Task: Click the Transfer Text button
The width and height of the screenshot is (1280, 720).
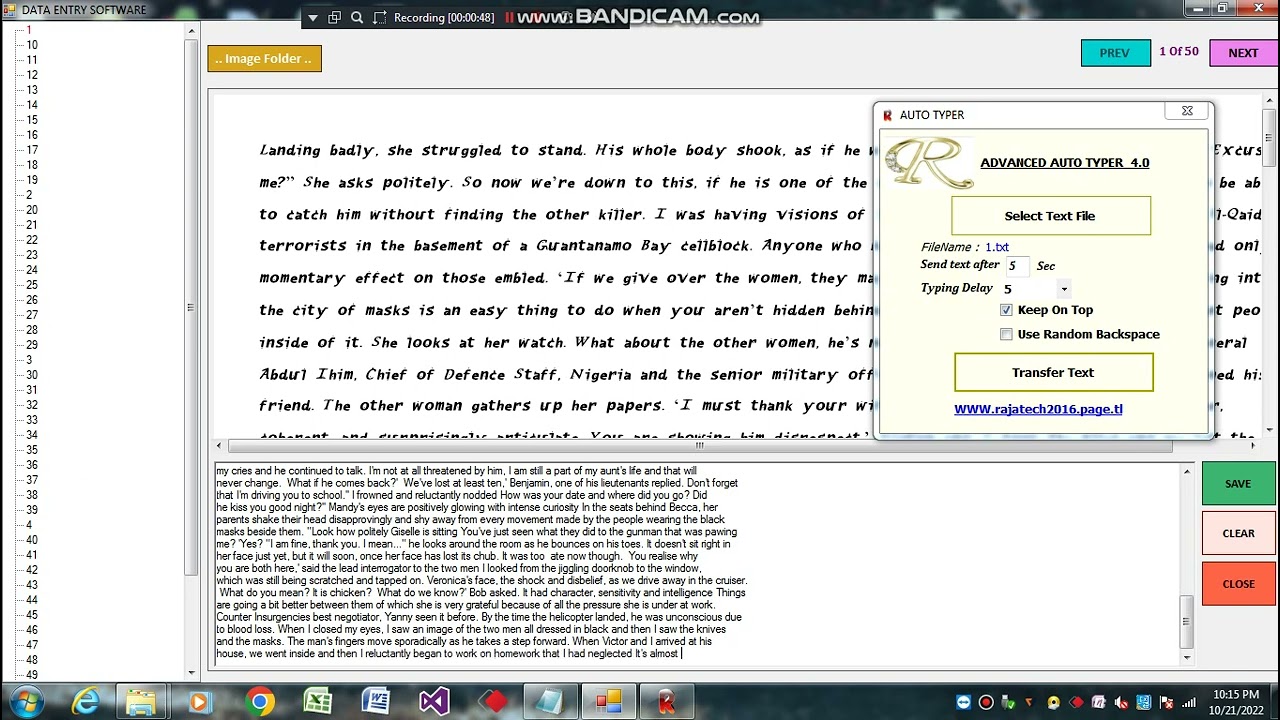Action: click(1053, 372)
